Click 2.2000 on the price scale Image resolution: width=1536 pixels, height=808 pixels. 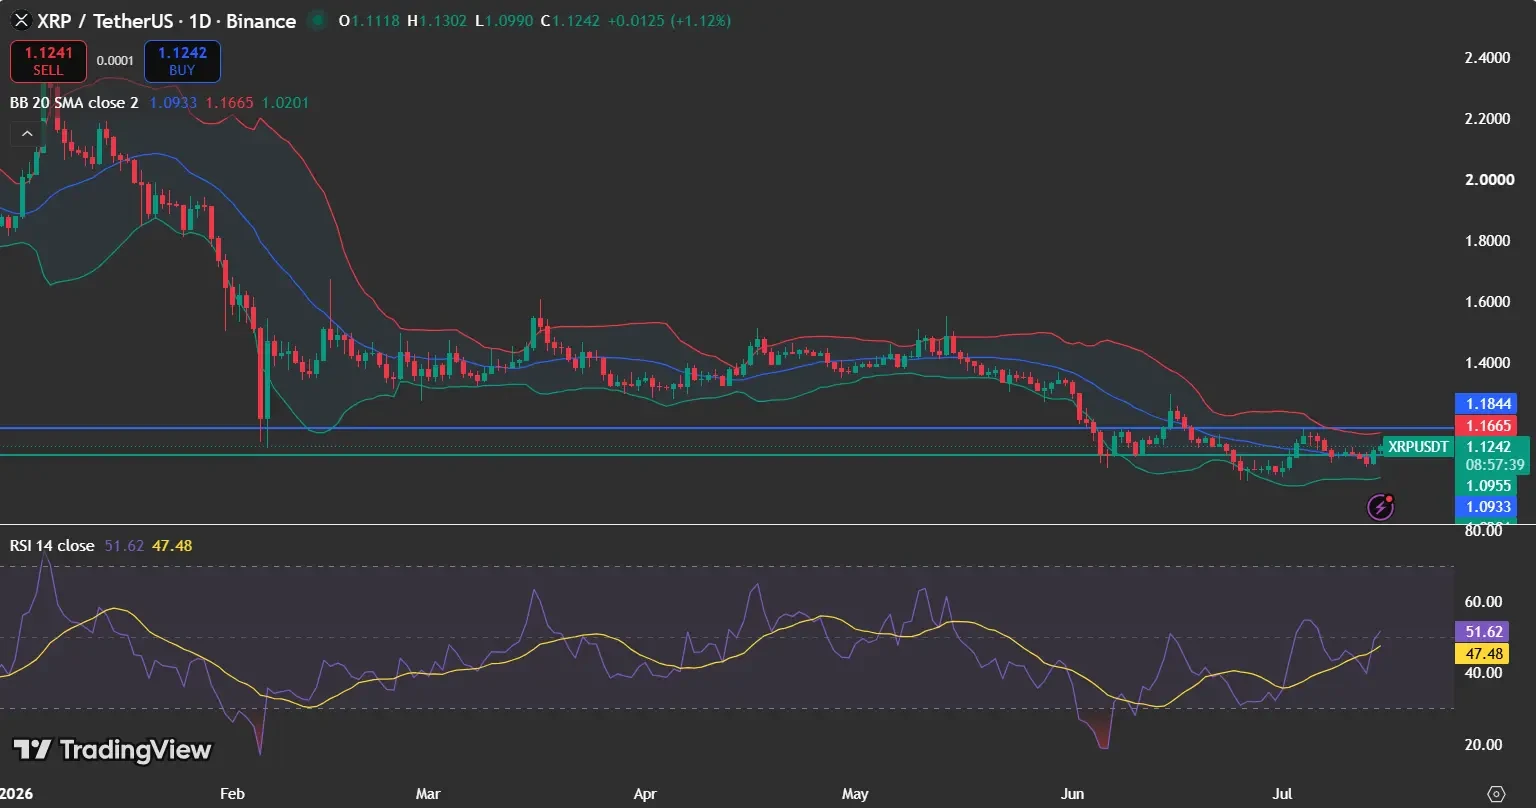(x=1487, y=119)
